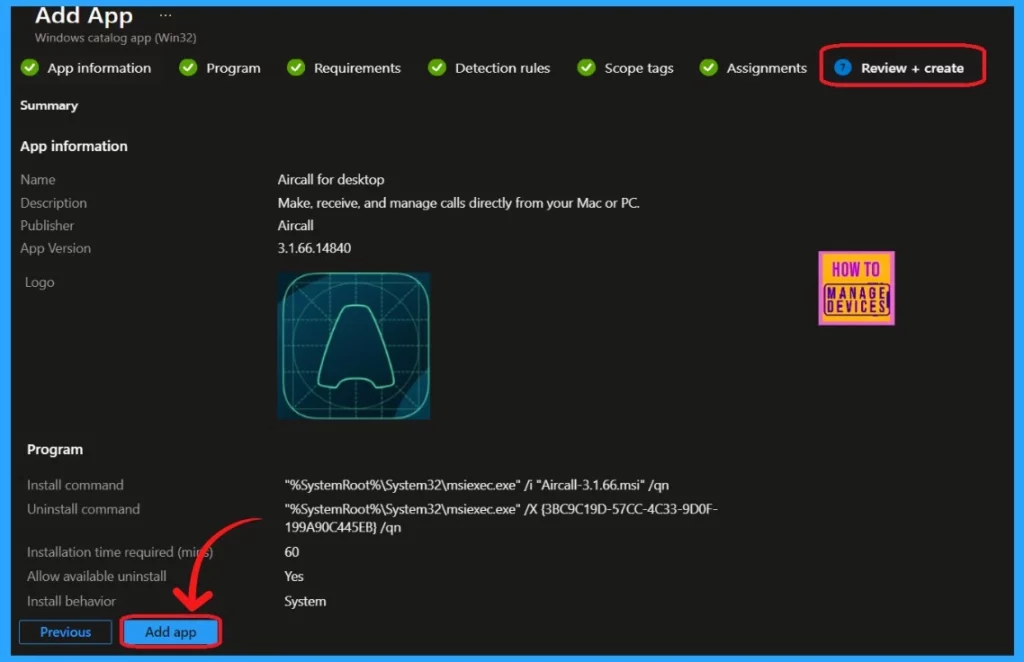
Task: Click the Add app button
Action: pos(170,632)
